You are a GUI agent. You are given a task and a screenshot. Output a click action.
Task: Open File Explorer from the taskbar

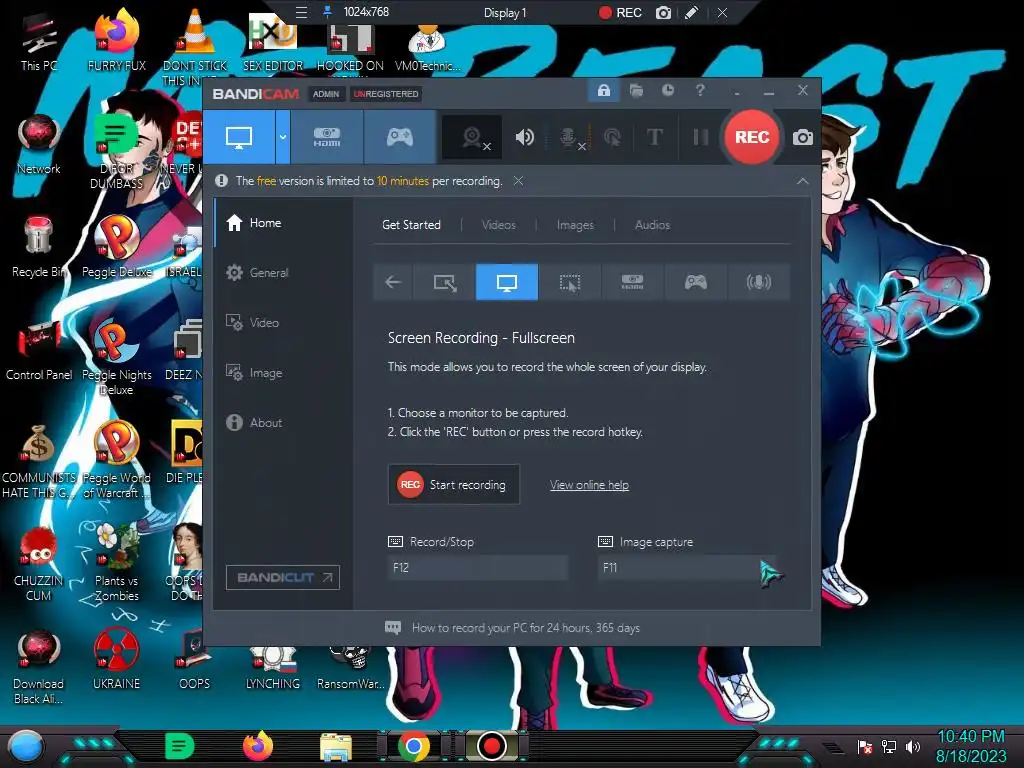point(336,746)
